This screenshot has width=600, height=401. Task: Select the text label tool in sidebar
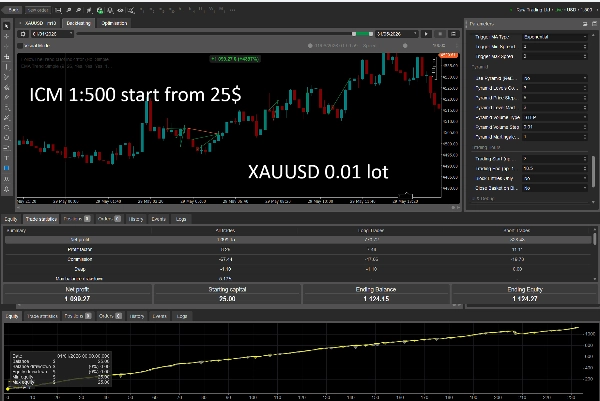7,158
